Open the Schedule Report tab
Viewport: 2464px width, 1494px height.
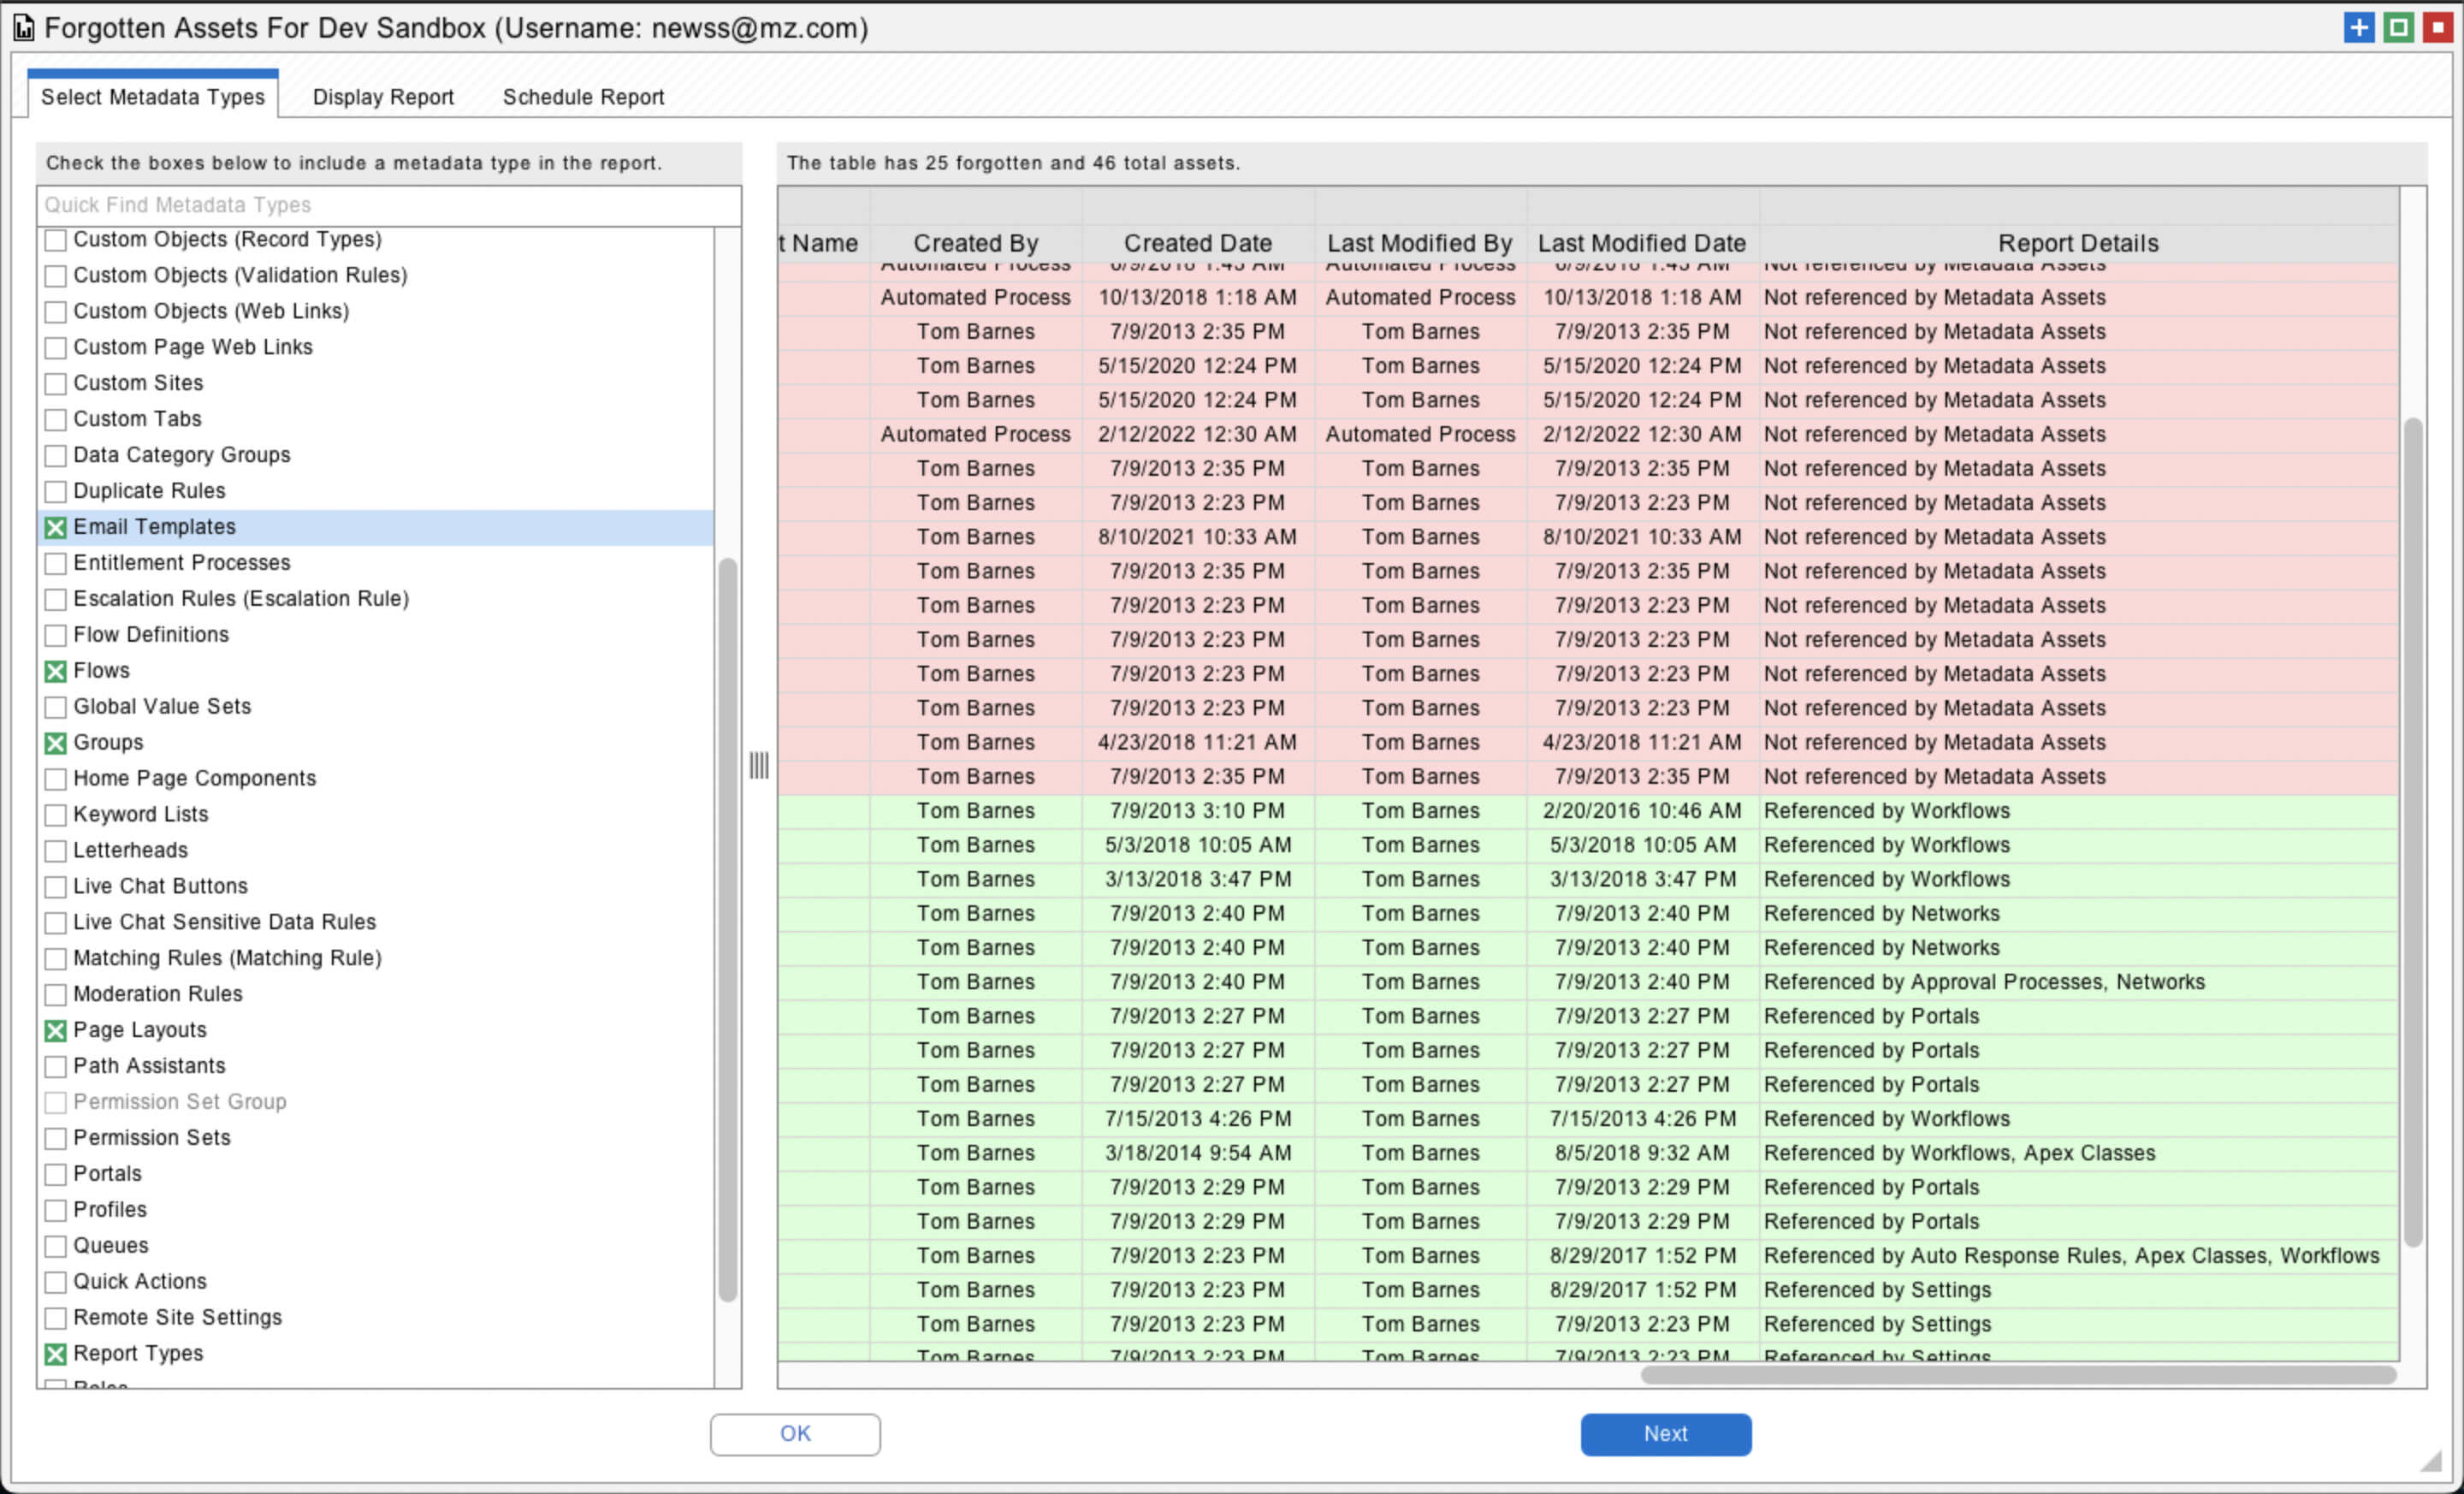coord(583,97)
